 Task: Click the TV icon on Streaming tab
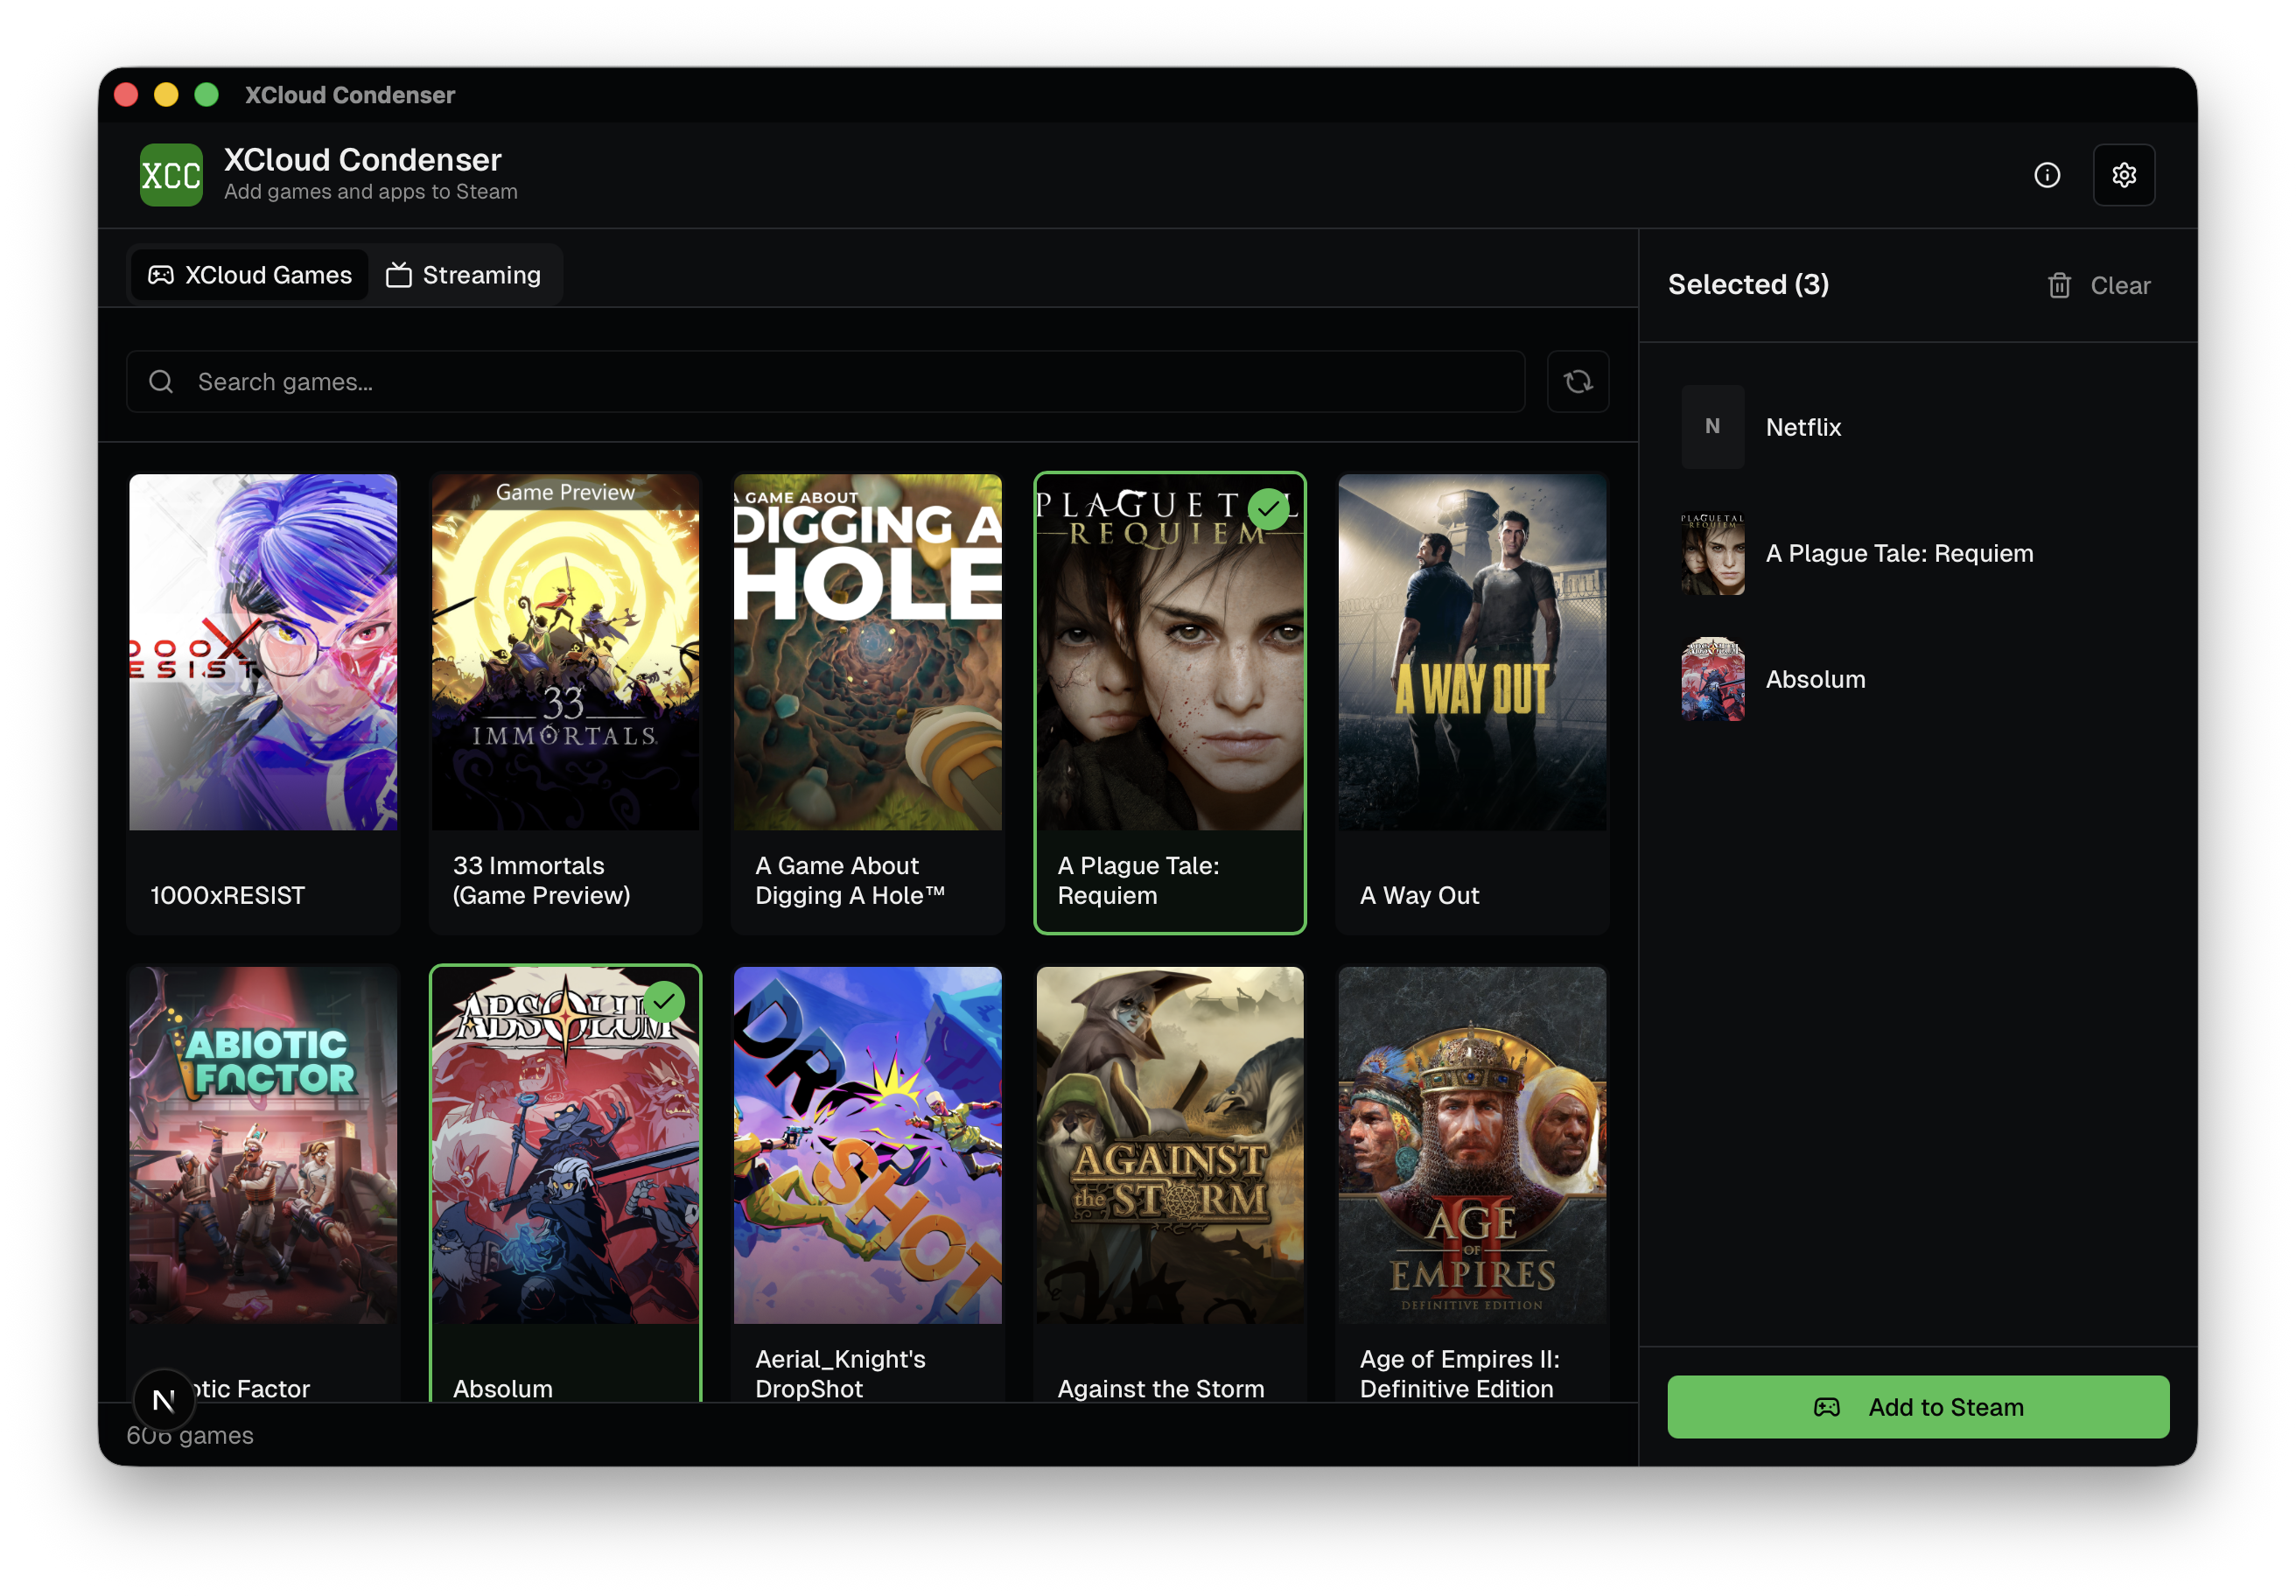click(399, 275)
